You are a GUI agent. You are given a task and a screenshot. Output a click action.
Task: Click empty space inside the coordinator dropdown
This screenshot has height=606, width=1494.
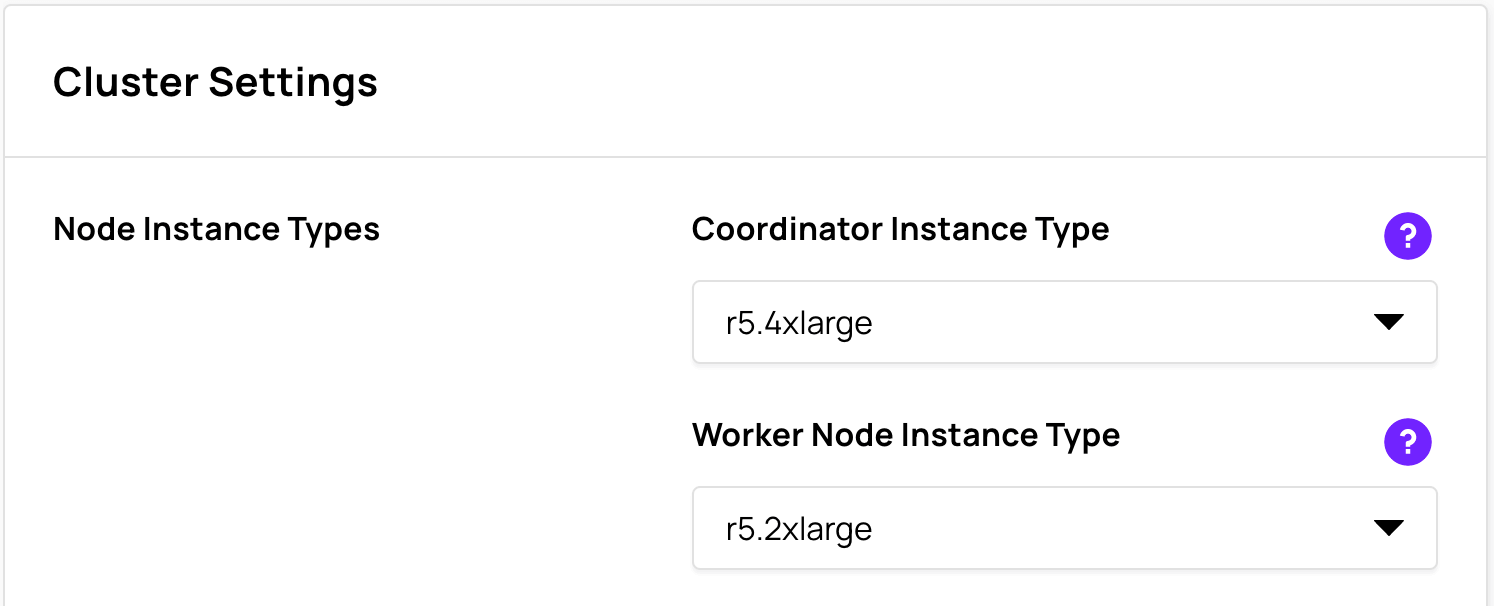pyautogui.click(x=1100, y=322)
